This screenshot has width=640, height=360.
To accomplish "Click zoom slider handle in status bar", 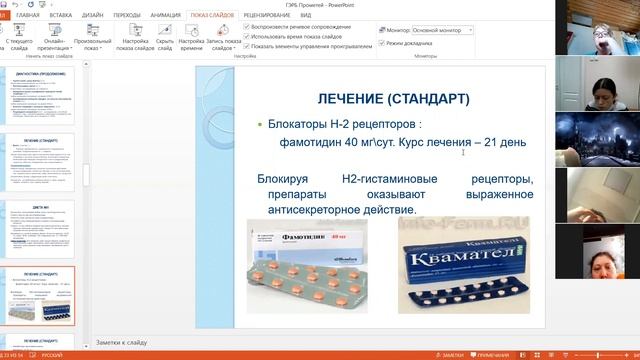I will pyautogui.click(x=598, y=356).
